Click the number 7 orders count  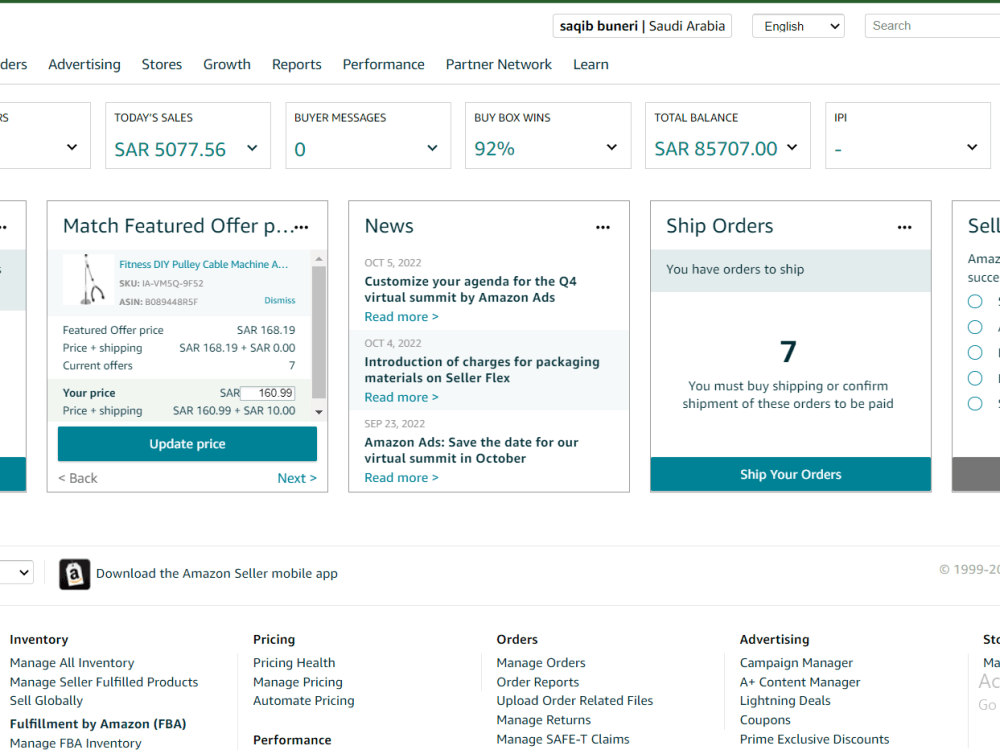tap(788, 351)
